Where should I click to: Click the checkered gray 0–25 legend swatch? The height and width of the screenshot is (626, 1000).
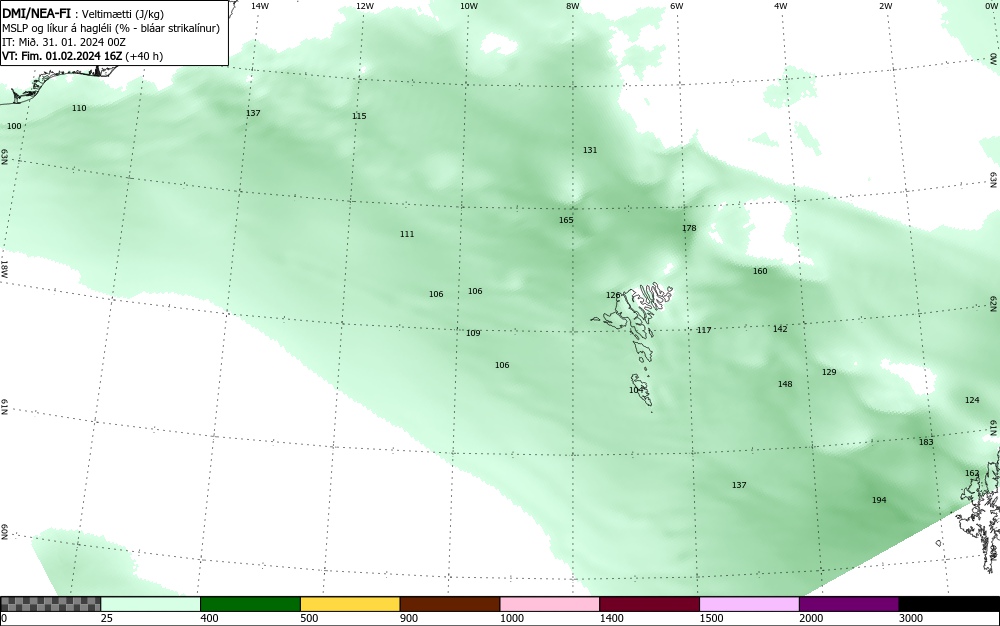tap(50, 604)
